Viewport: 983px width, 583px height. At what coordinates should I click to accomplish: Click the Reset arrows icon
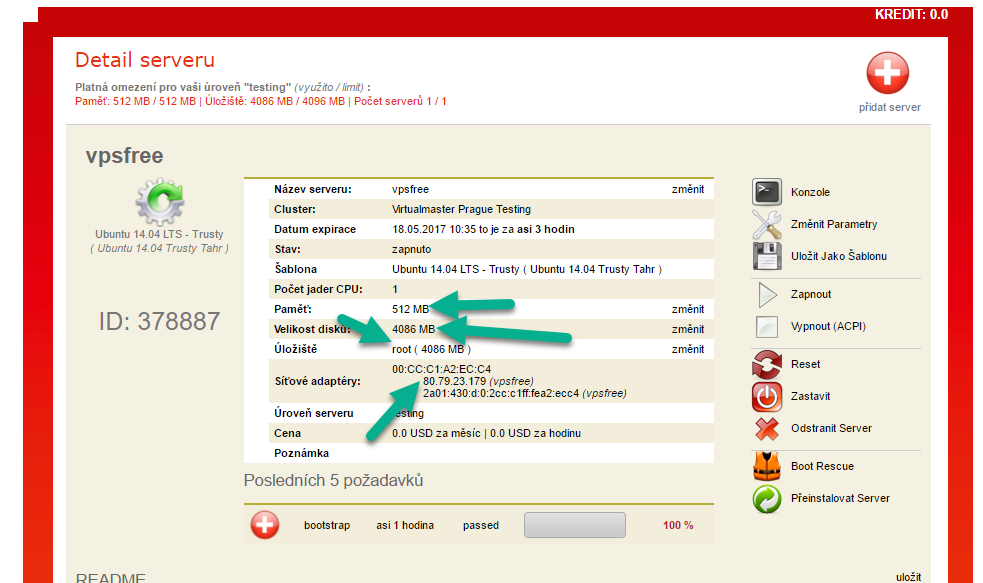[x=766, y=365]
